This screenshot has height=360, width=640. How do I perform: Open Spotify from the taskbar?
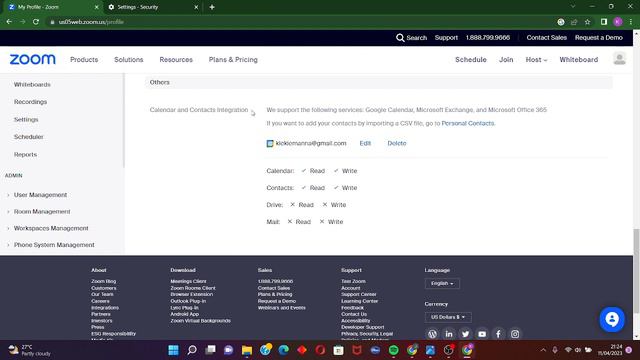click(393, 350)
